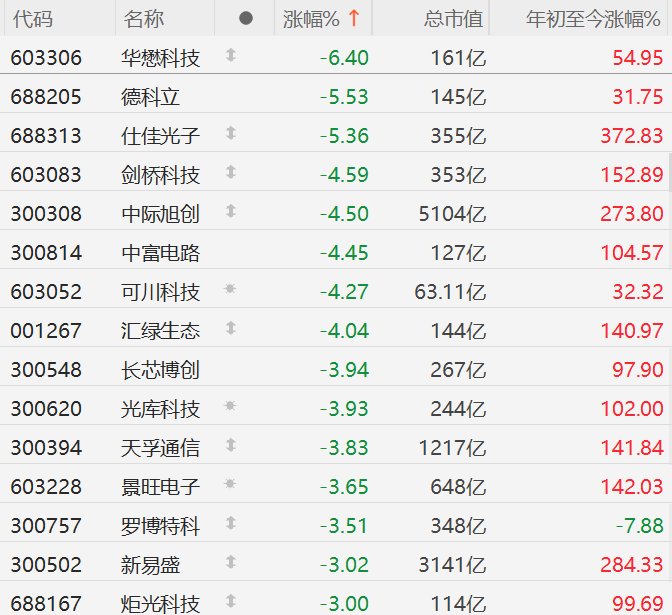Click the 5104亿 market cap value
The width and height of the screenshot is (672, 615).
tap(452, 214)
